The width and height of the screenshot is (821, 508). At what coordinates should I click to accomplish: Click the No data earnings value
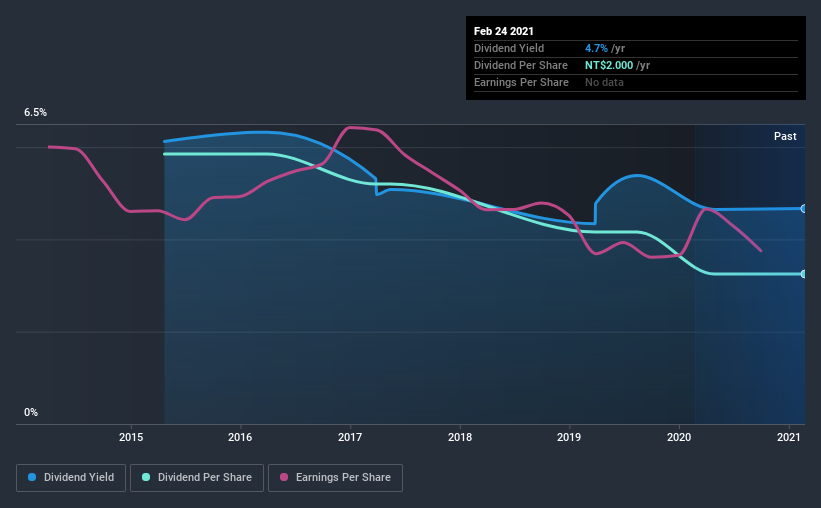pyautogui.click(x=604, y=82)
